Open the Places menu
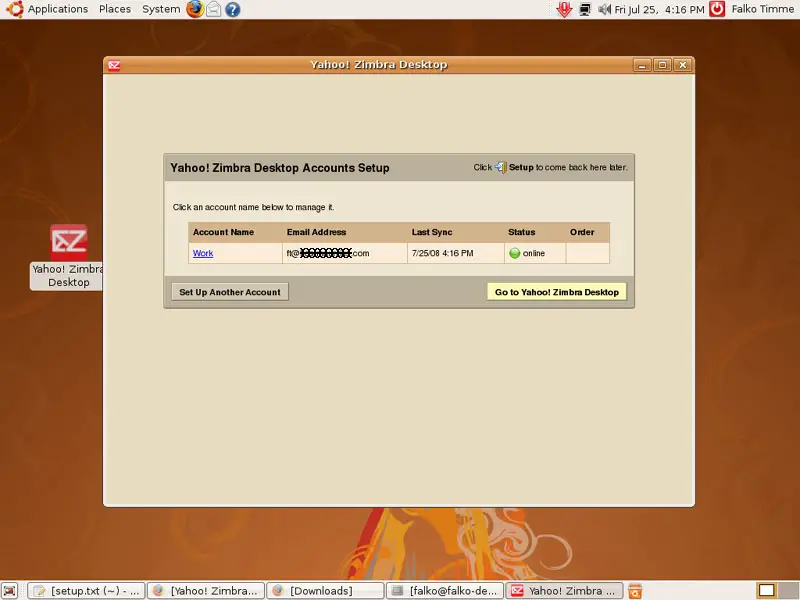The image size is (800, 600). point(115,9)
